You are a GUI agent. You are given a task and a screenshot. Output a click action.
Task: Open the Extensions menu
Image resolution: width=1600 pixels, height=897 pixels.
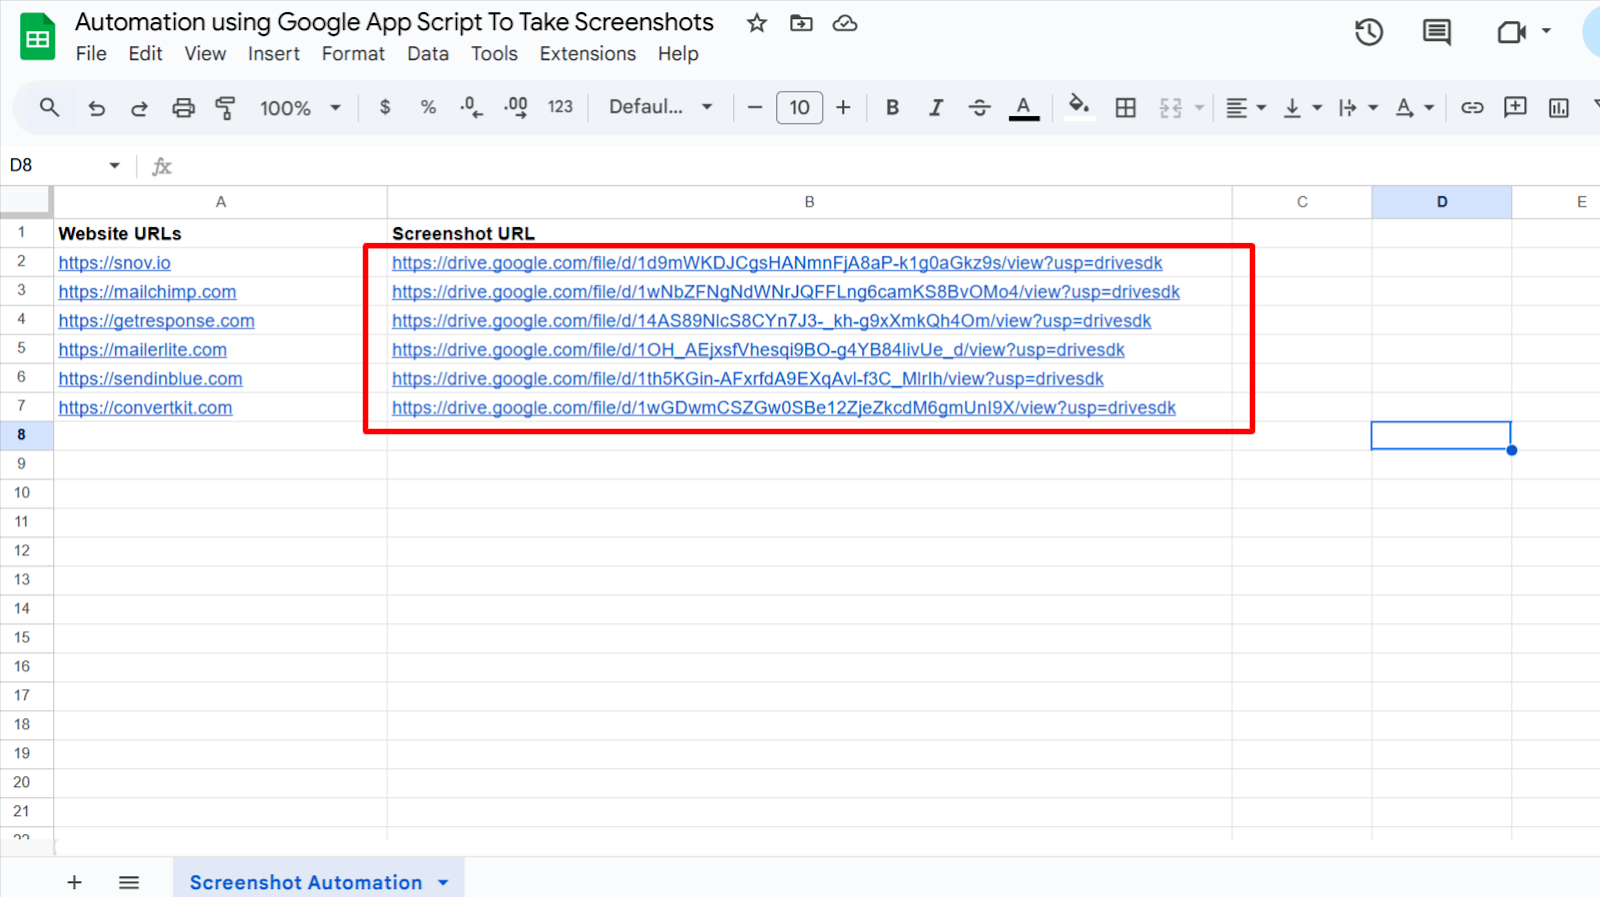coord(588,54)
